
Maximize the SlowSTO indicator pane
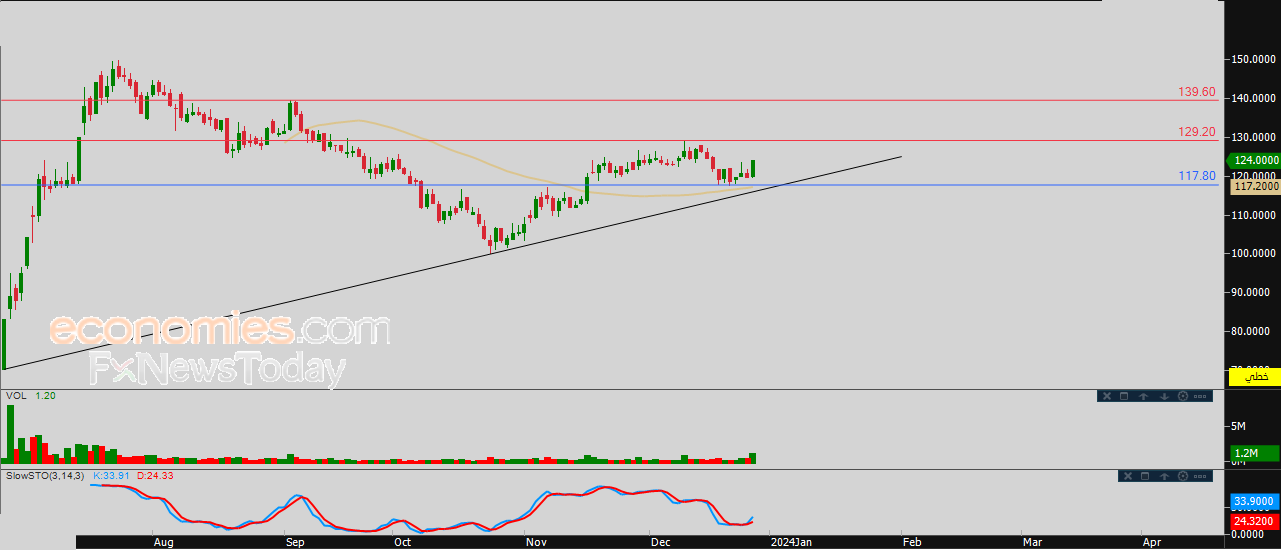(1145, 476)
